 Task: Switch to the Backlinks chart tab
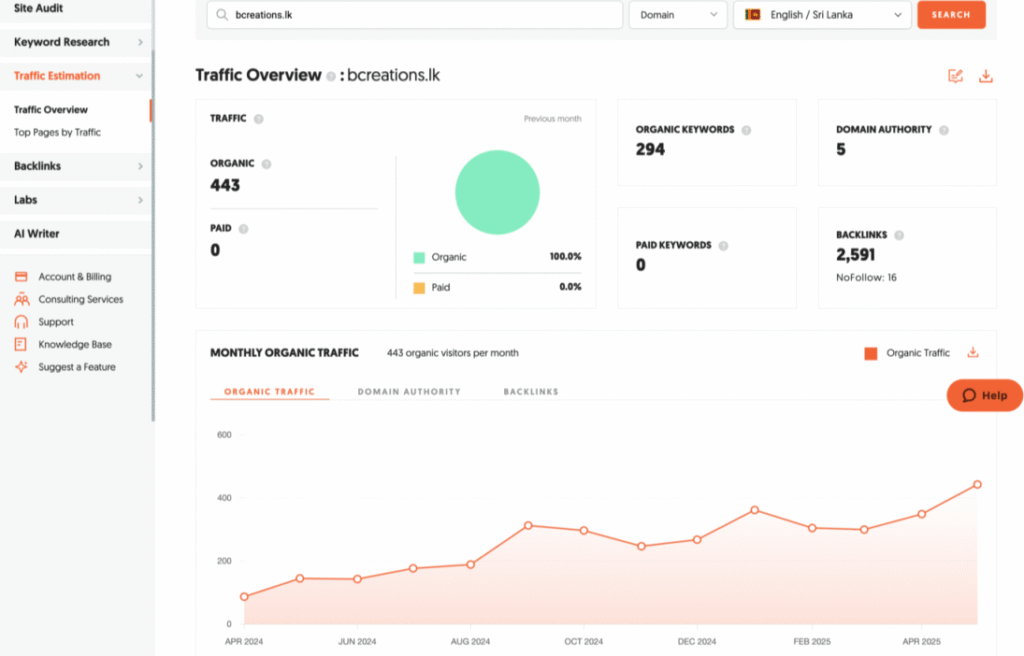pos(530,392)
